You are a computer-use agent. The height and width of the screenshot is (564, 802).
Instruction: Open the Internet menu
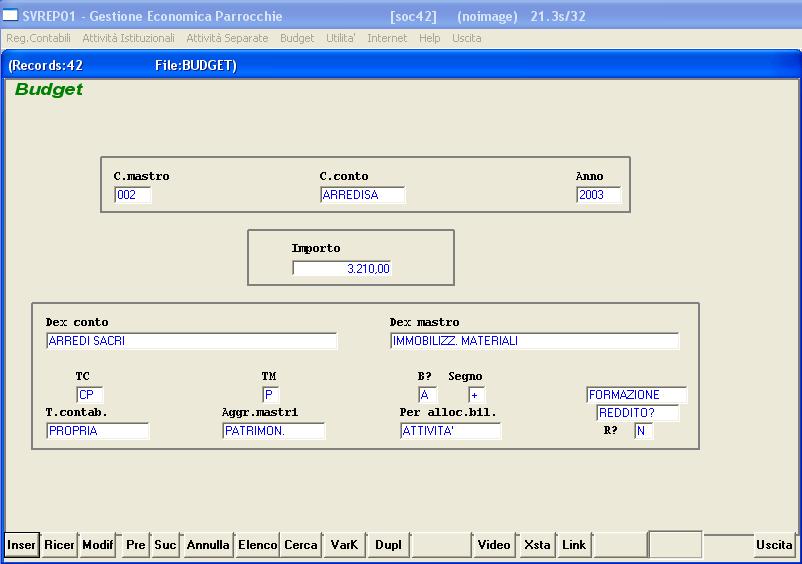pos(387,38)
